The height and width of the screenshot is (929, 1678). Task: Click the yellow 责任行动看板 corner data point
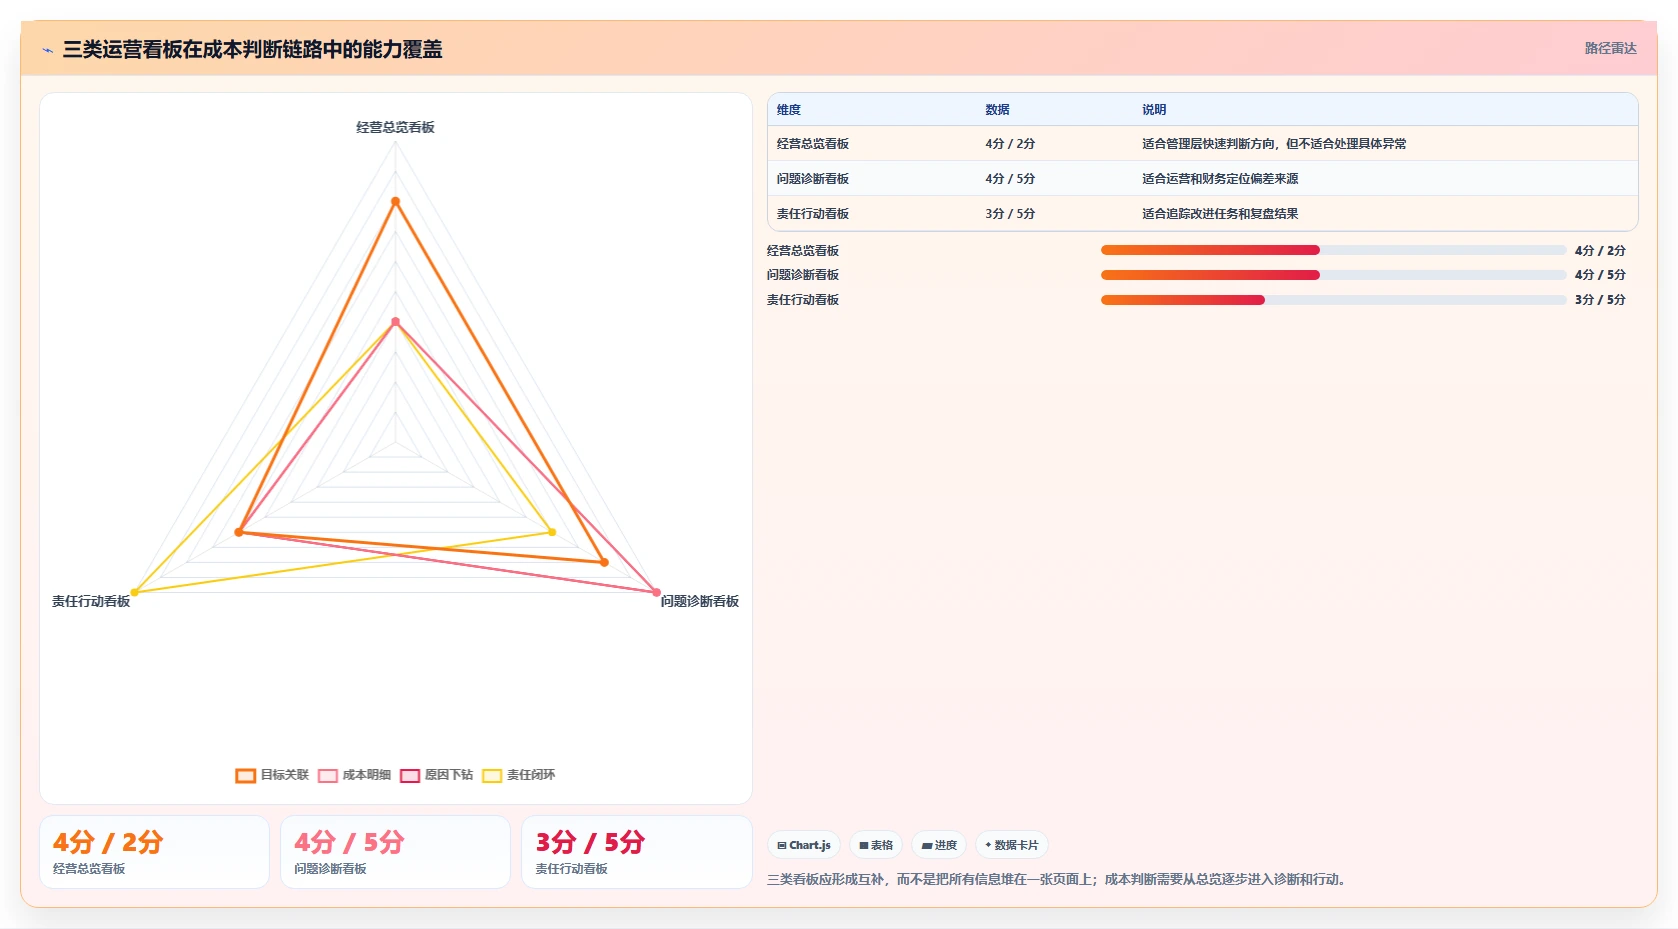(135, 592)
